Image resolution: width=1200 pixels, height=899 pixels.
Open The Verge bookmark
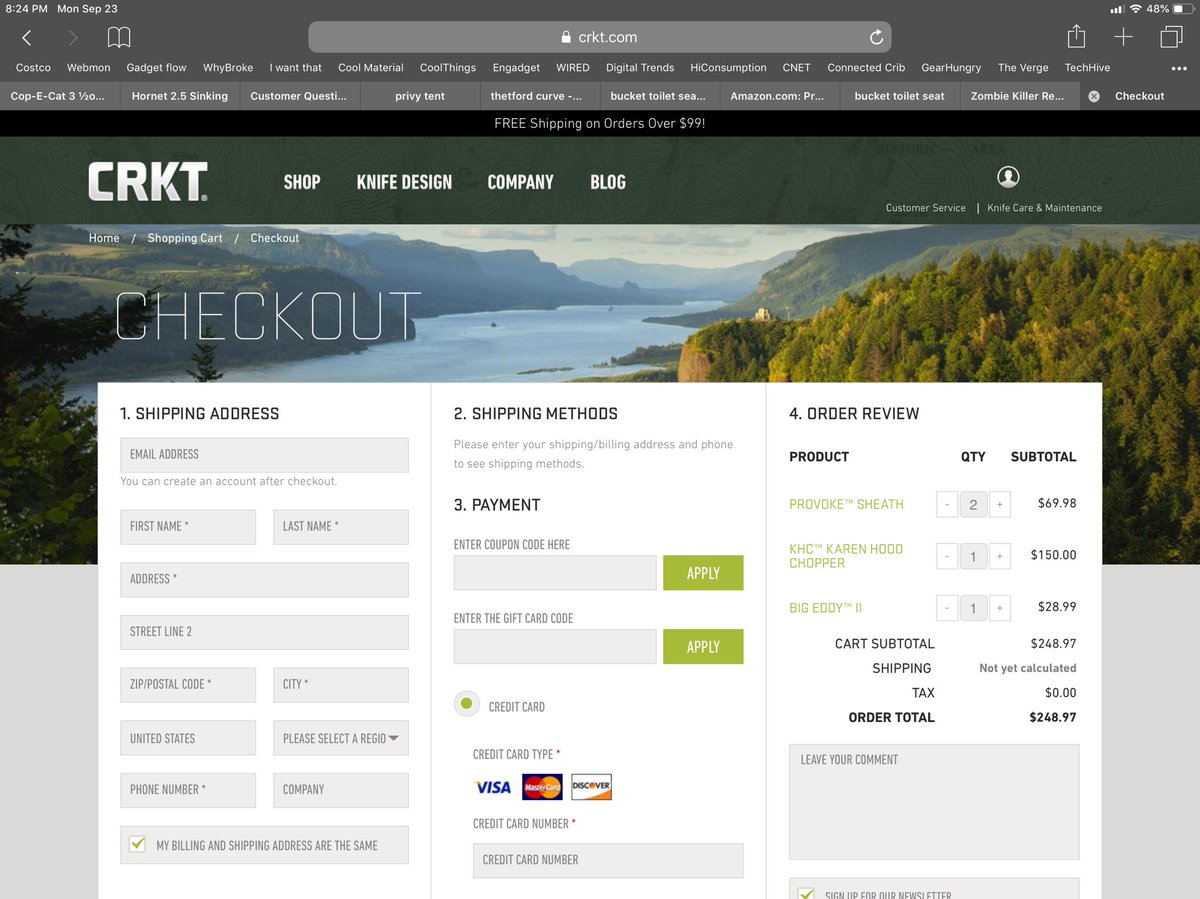(x=1023, y=68)
